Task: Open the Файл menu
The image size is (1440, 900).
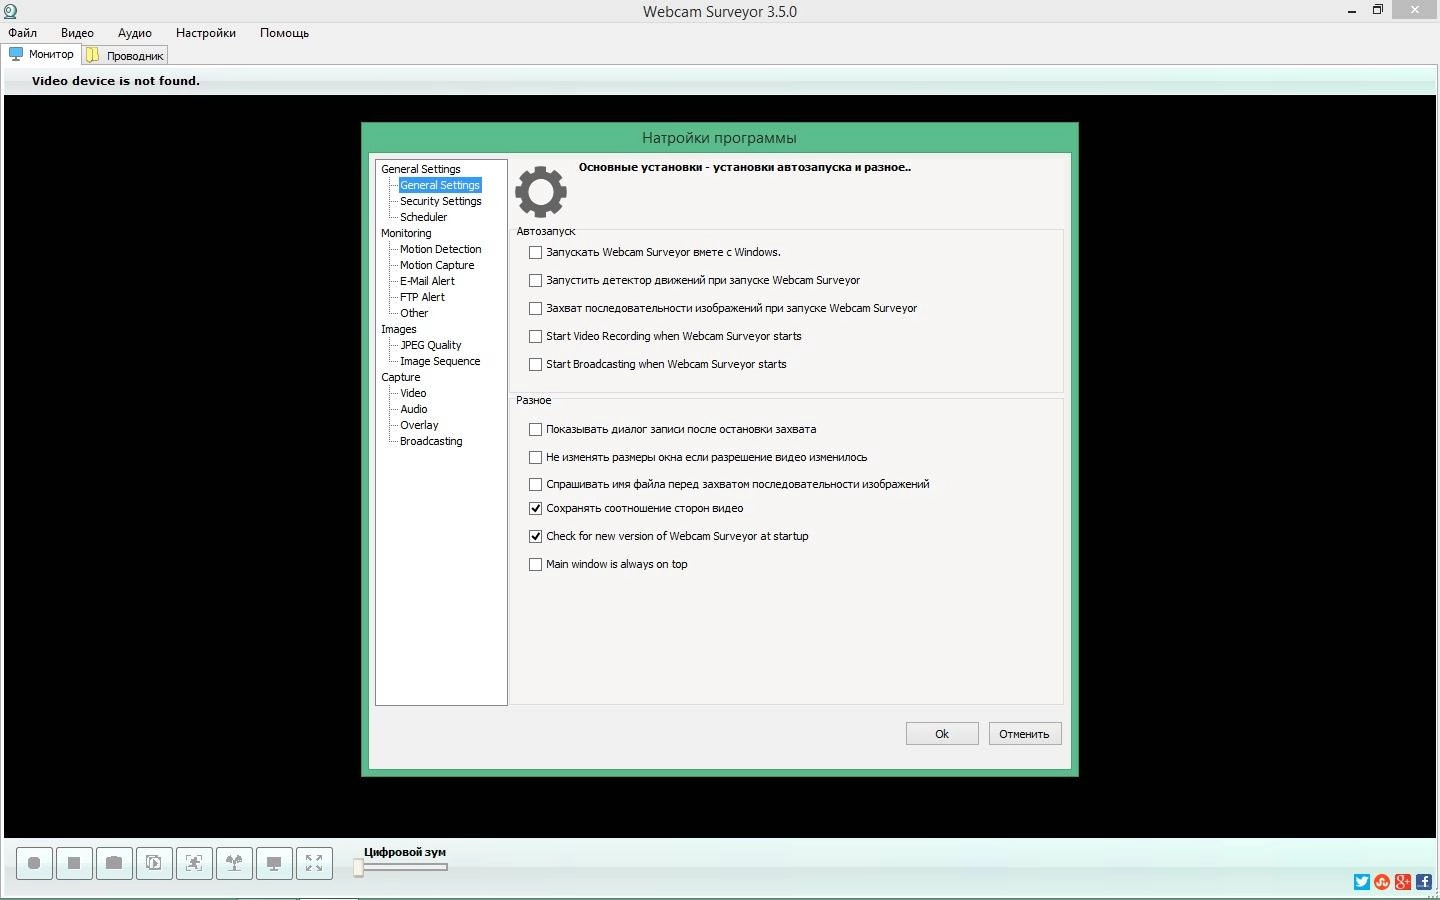Action: click(22, 33)
